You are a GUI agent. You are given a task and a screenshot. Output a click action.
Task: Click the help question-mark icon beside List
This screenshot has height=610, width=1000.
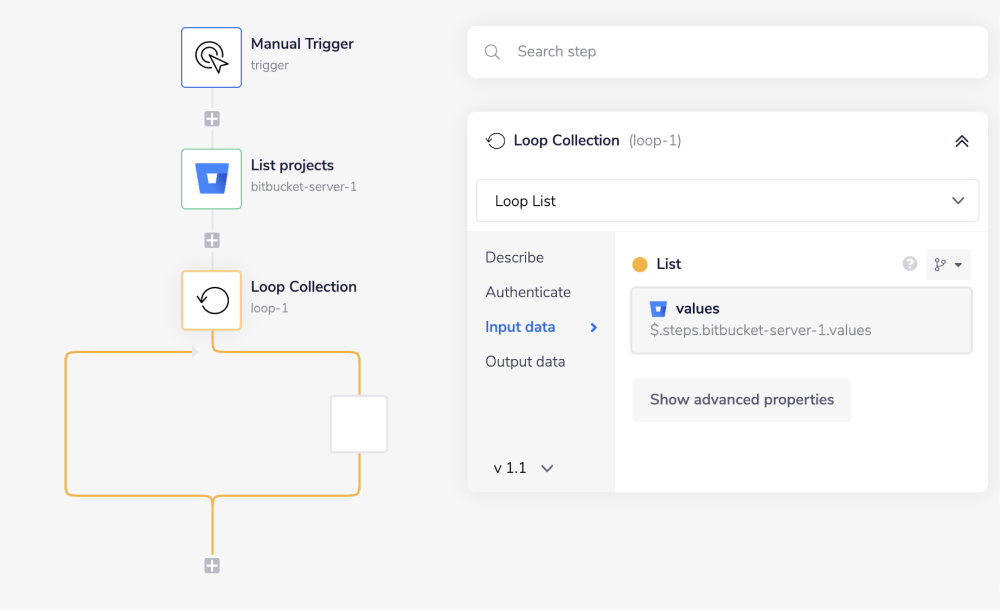click(x=909, y=264)
